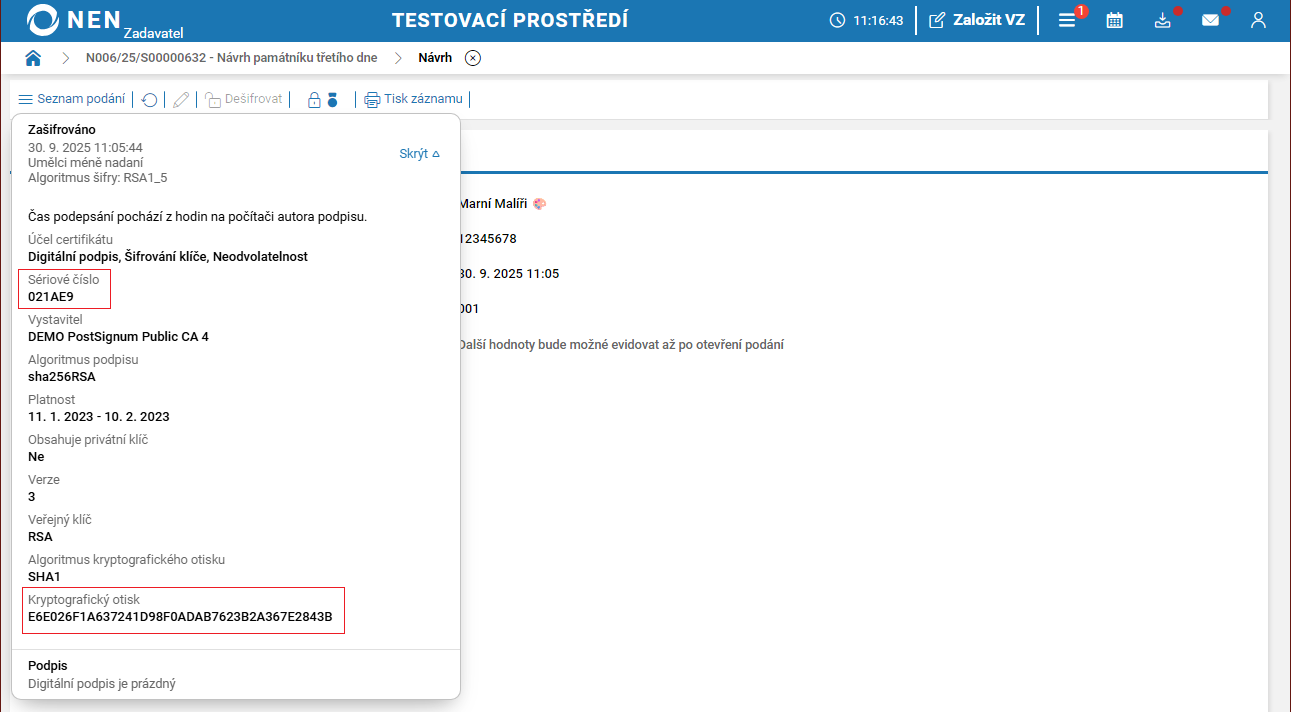Click the padlock encryption icon

tap(314, 100)
